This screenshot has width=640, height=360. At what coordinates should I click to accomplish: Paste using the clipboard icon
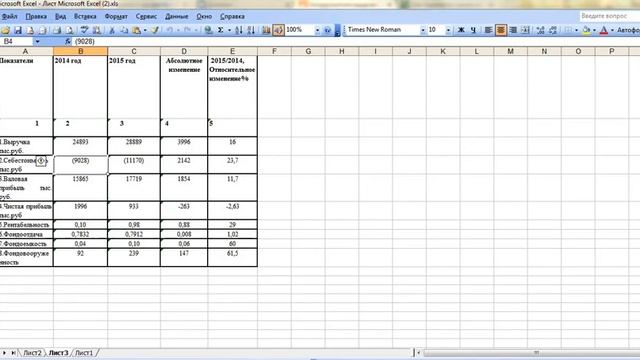pyautogui.click(x=136, y=30)
